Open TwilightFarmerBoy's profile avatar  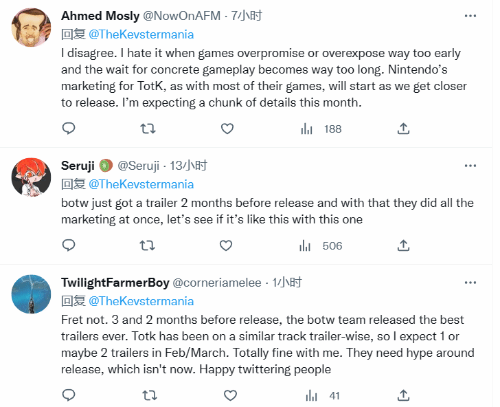pos(31,294)
